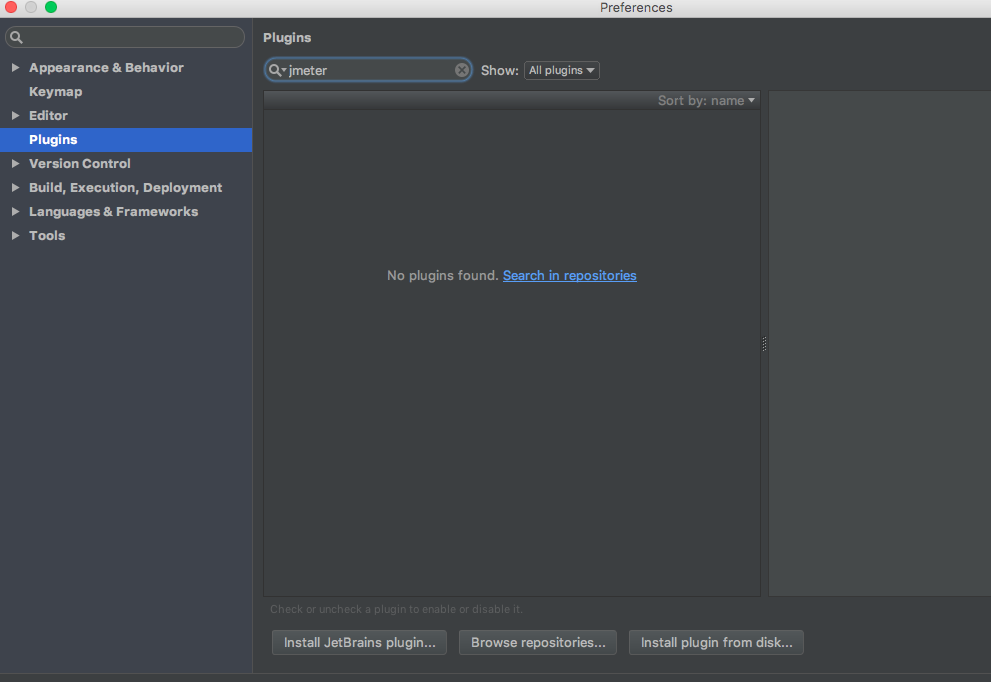Image resolution: width=991 pixels, height=682 pixels.
Task: Clear the jmeter search query
Action: click(x=461, y=69)
